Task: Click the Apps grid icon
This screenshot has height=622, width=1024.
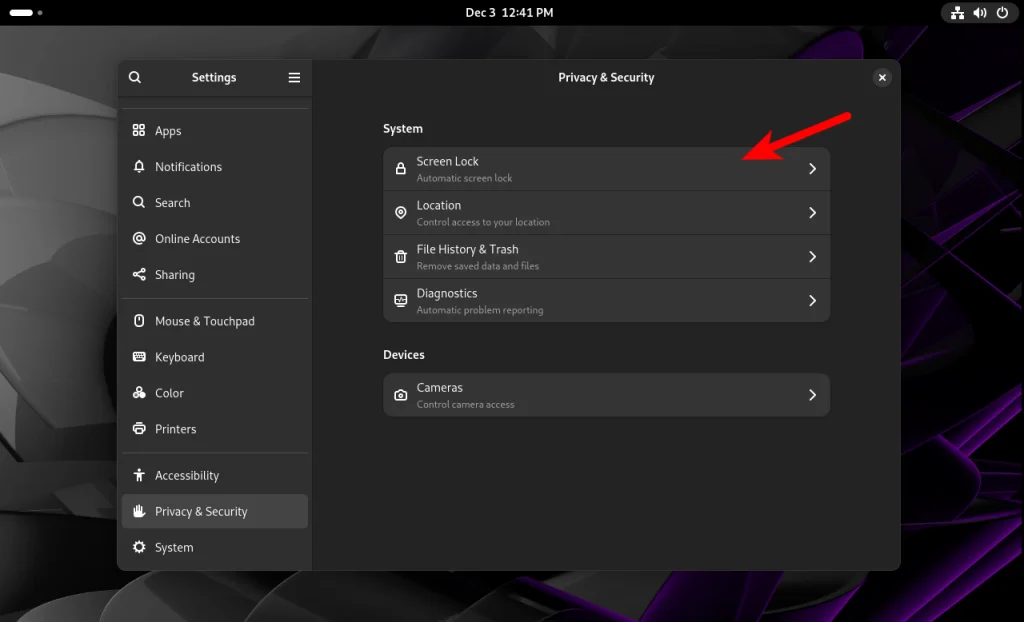Action: coord(138,130)
